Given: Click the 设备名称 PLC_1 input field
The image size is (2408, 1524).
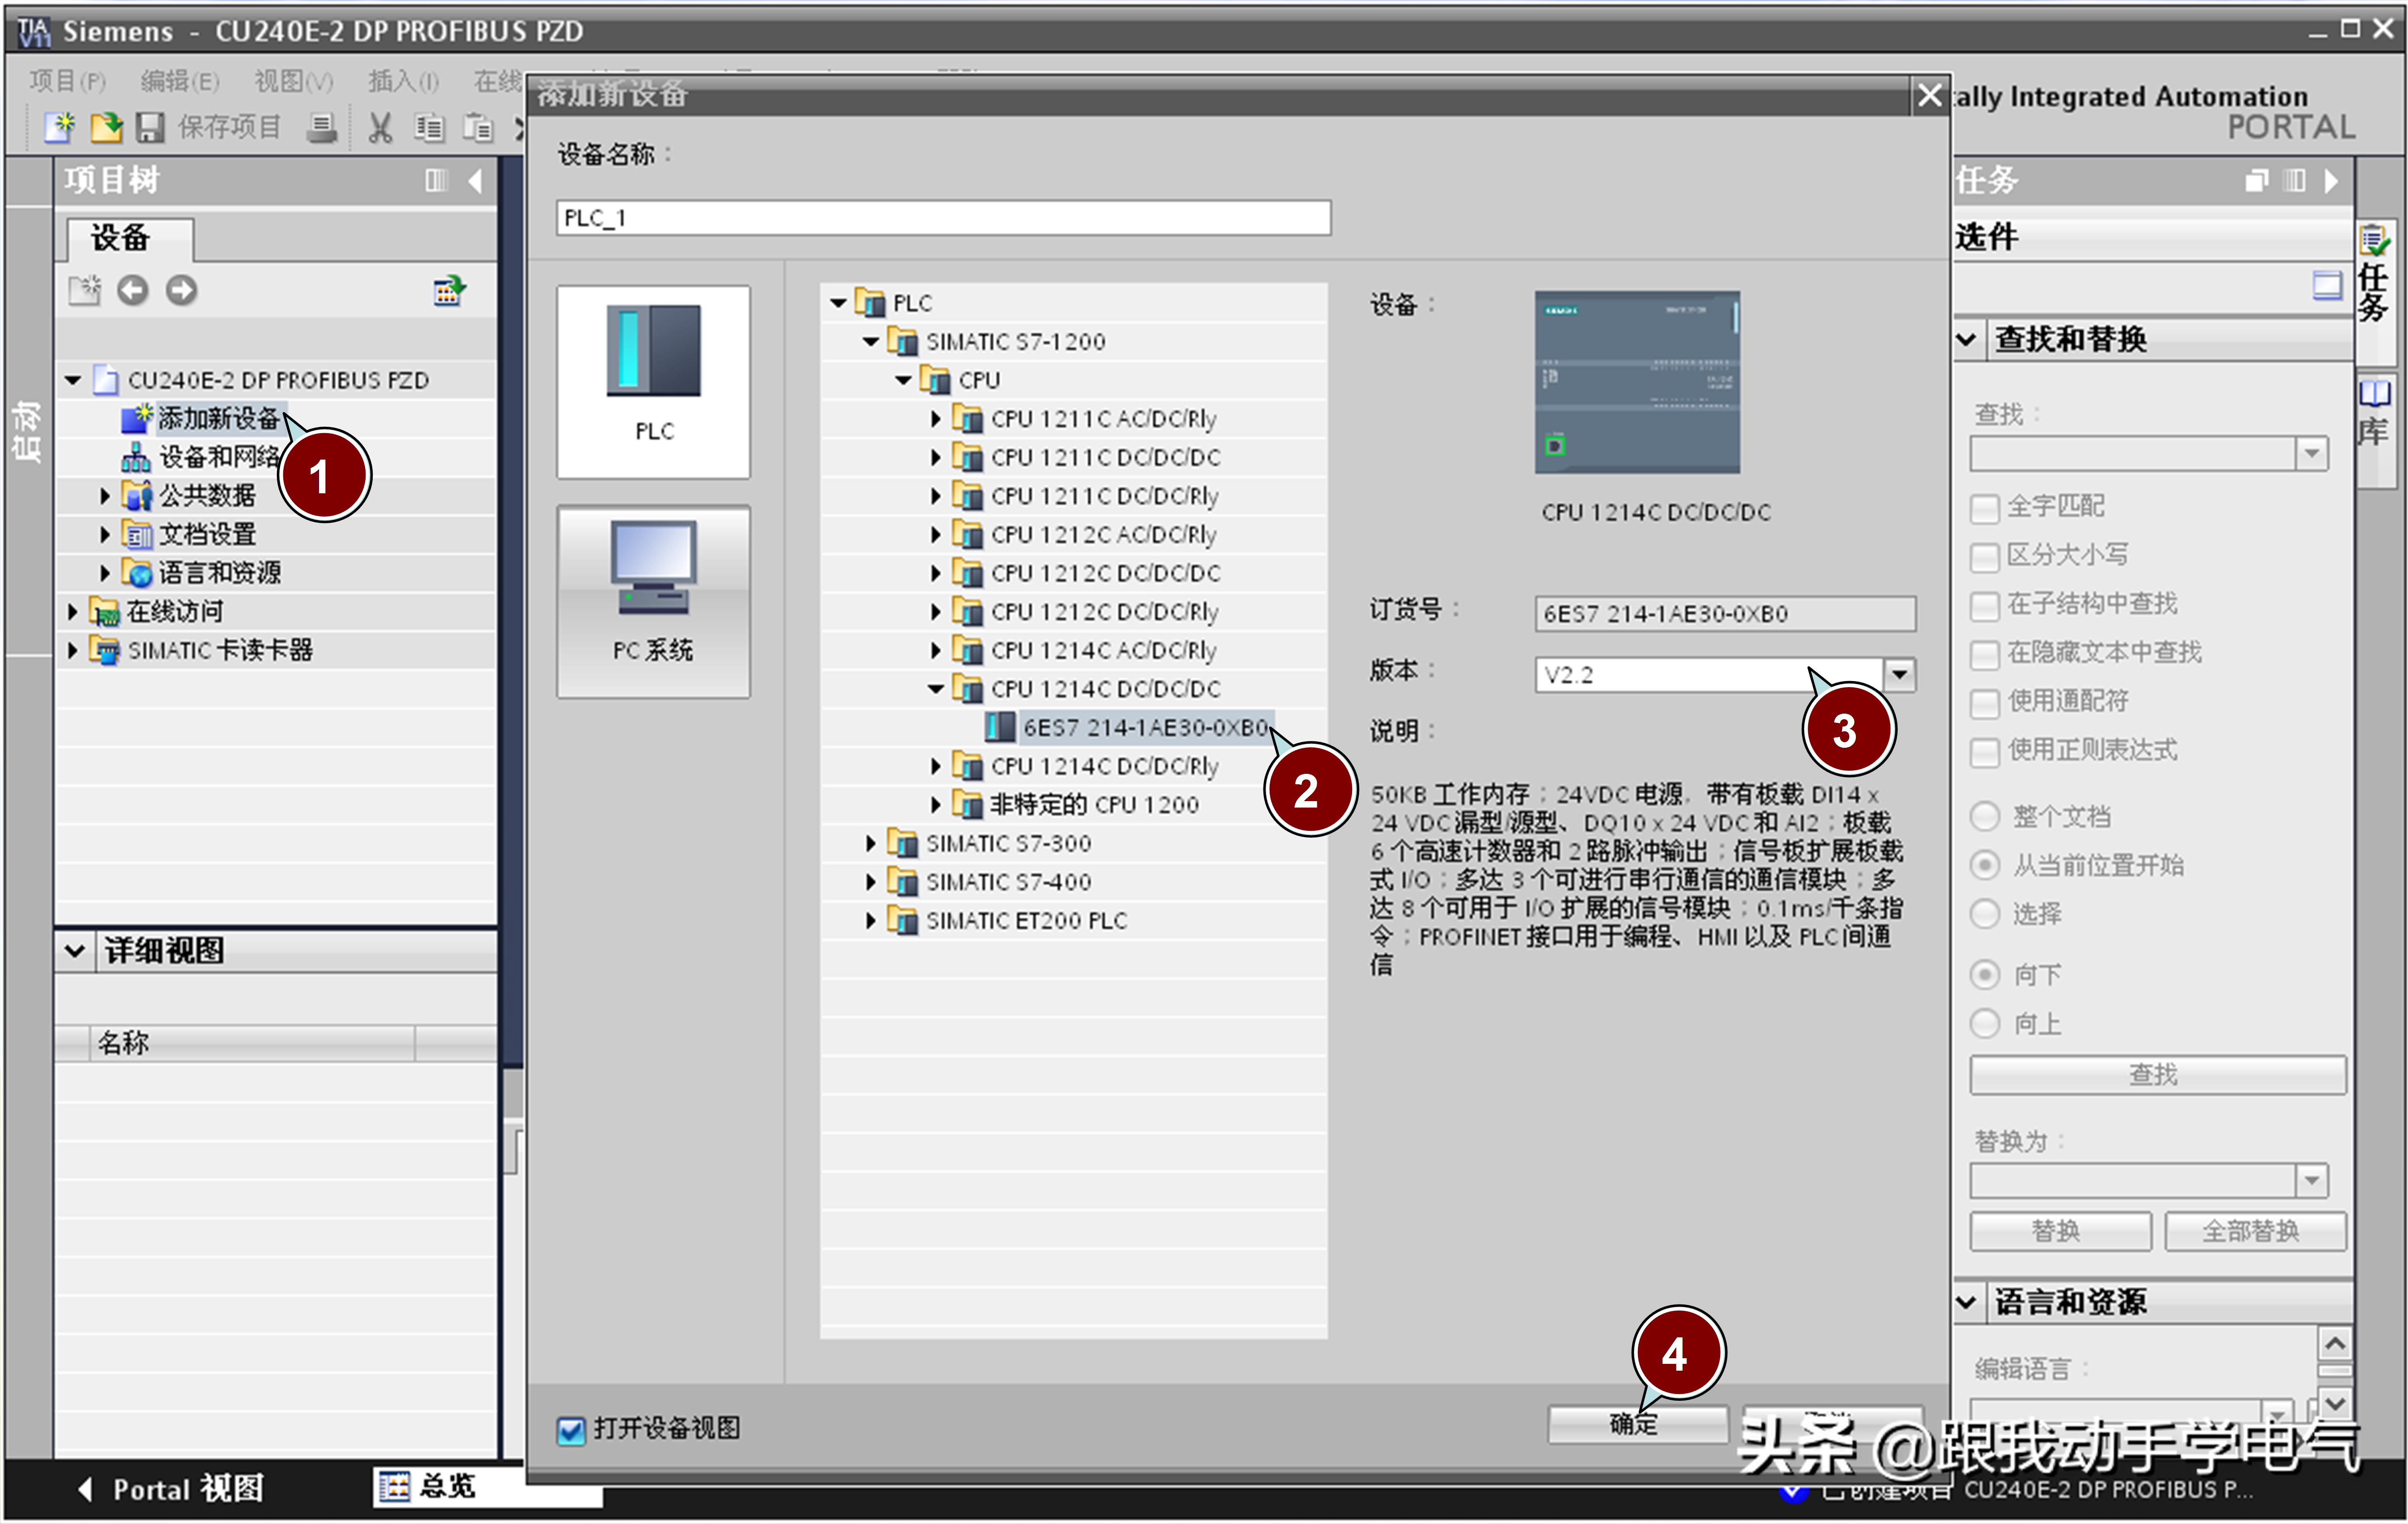Looking at the screenshot, I should (x=942, y=218).
